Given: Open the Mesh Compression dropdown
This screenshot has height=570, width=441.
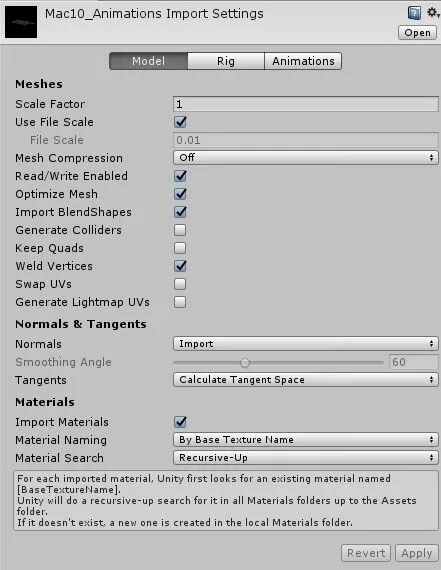Looking at the screenshot, I should pos(306,157).
